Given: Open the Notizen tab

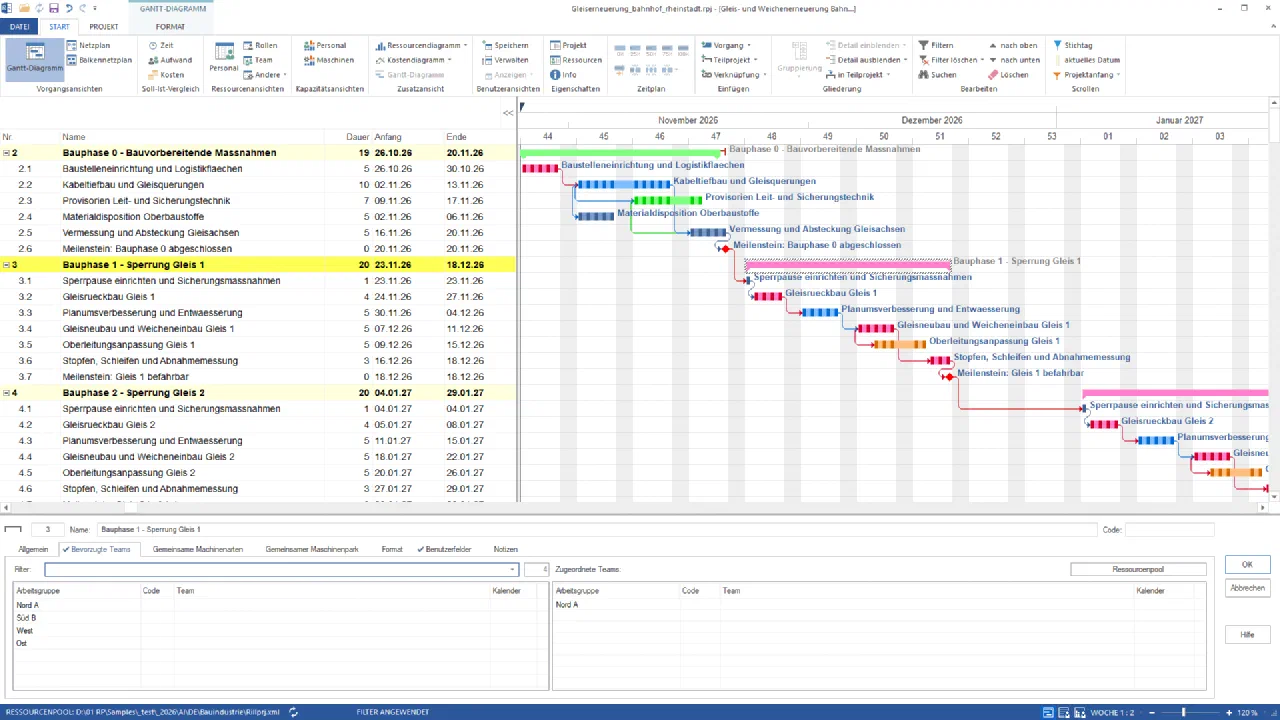Looking at the screenshot, I should click(506, 549).
